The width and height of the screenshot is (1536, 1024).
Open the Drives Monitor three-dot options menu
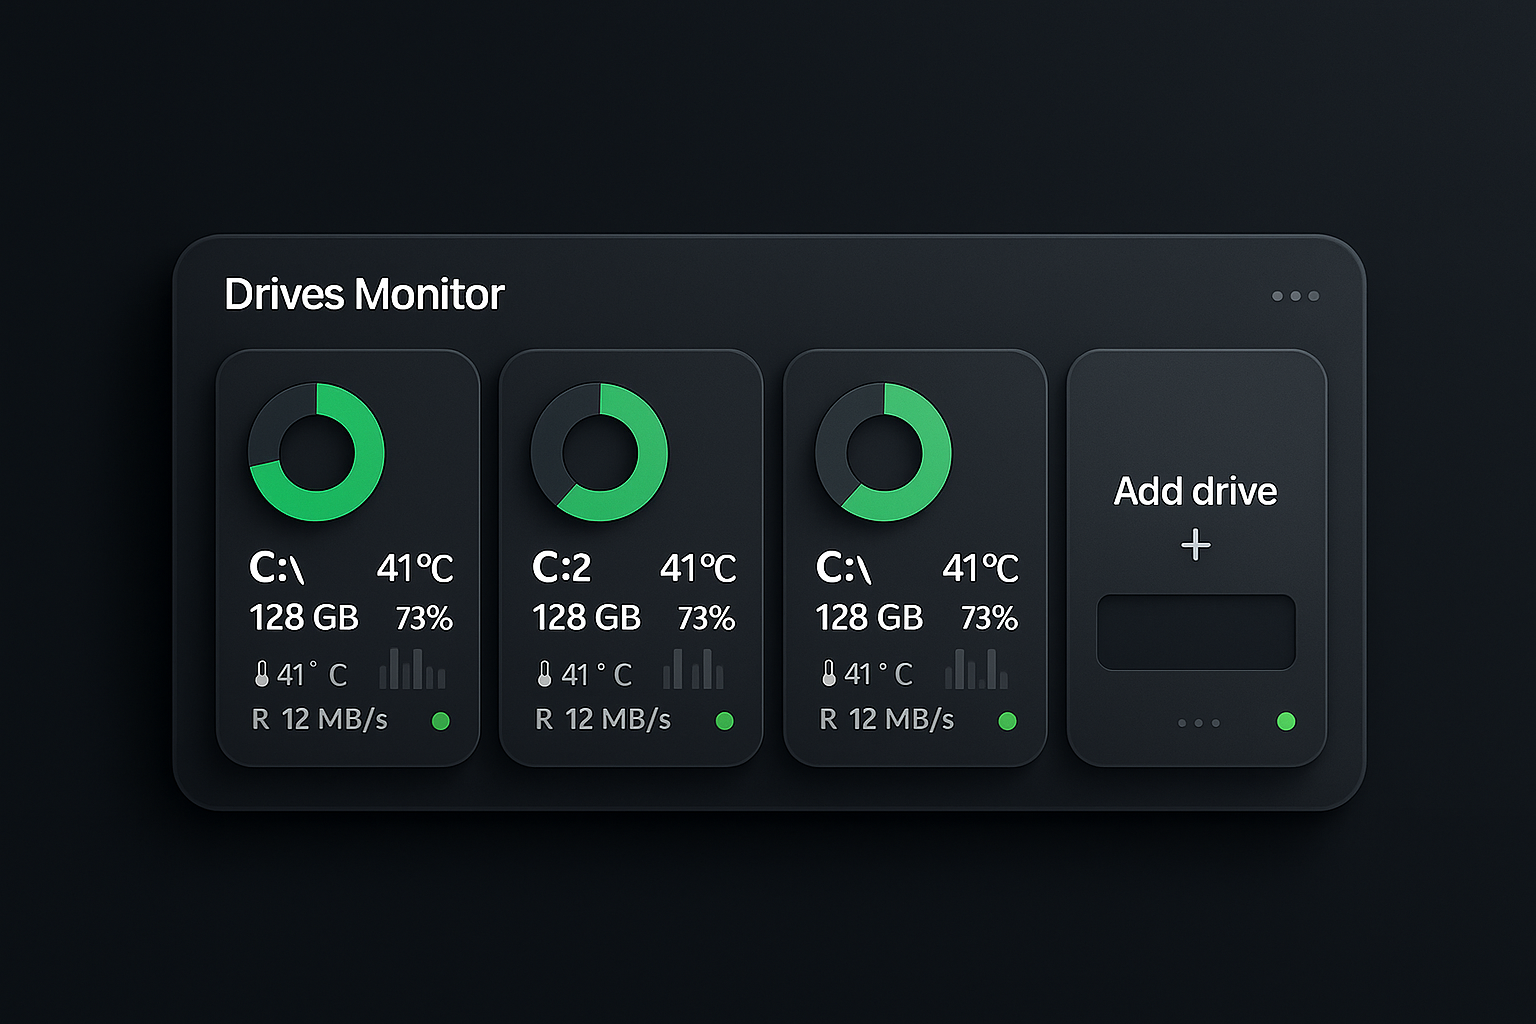[x=1295, y=296]
